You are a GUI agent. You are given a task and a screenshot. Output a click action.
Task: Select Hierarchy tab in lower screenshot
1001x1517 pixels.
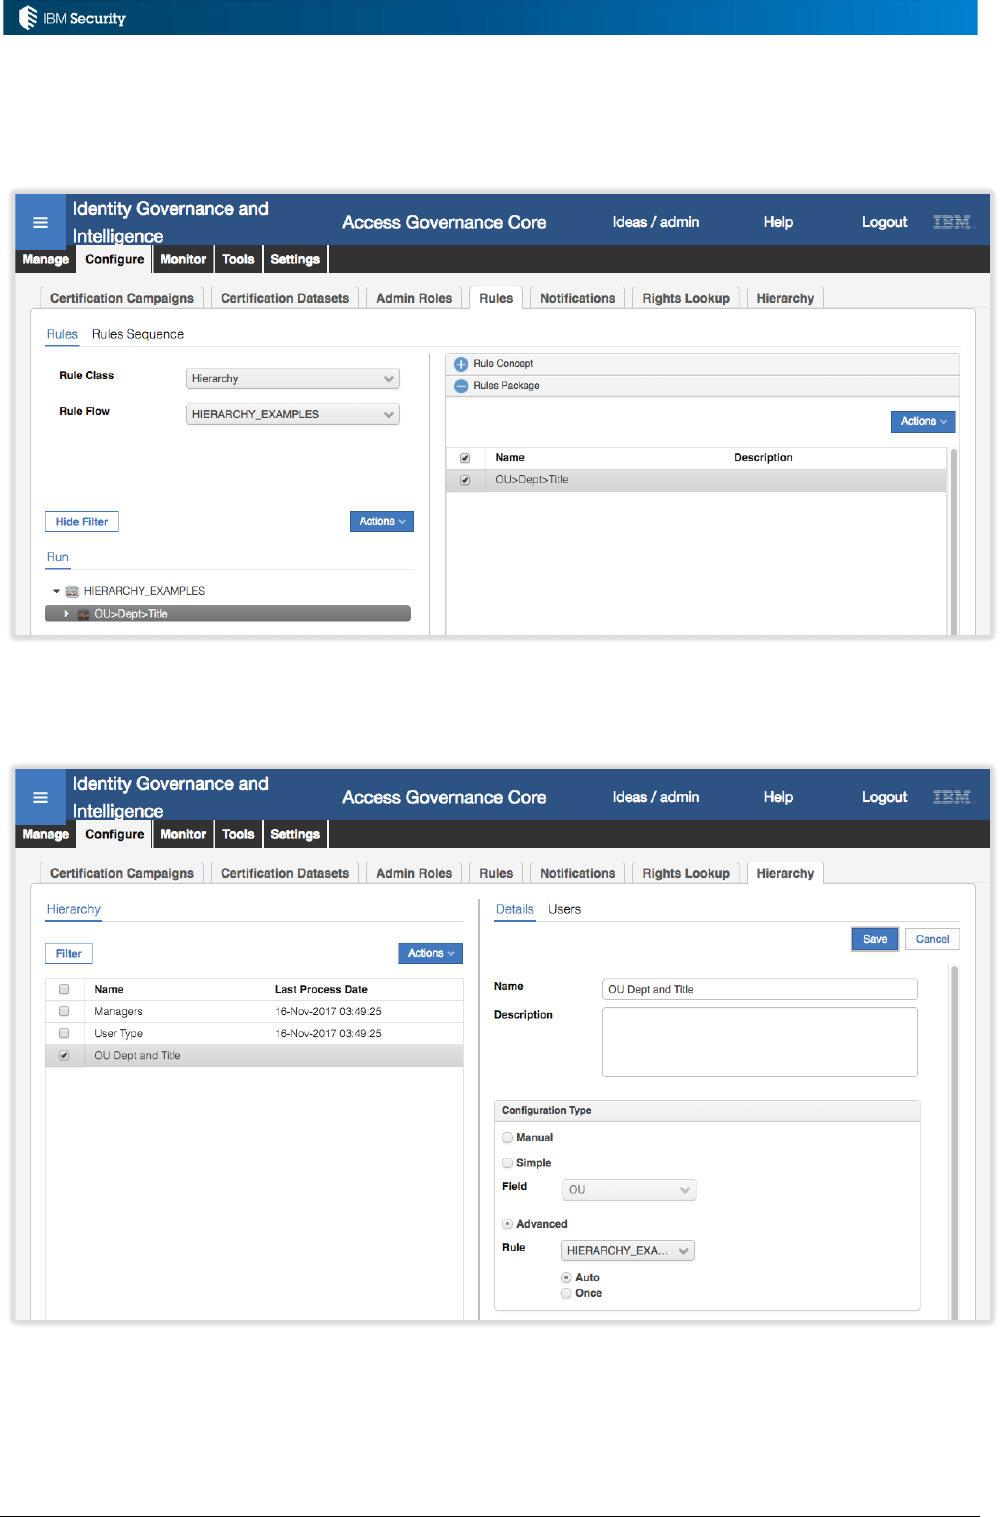point(785,873)
